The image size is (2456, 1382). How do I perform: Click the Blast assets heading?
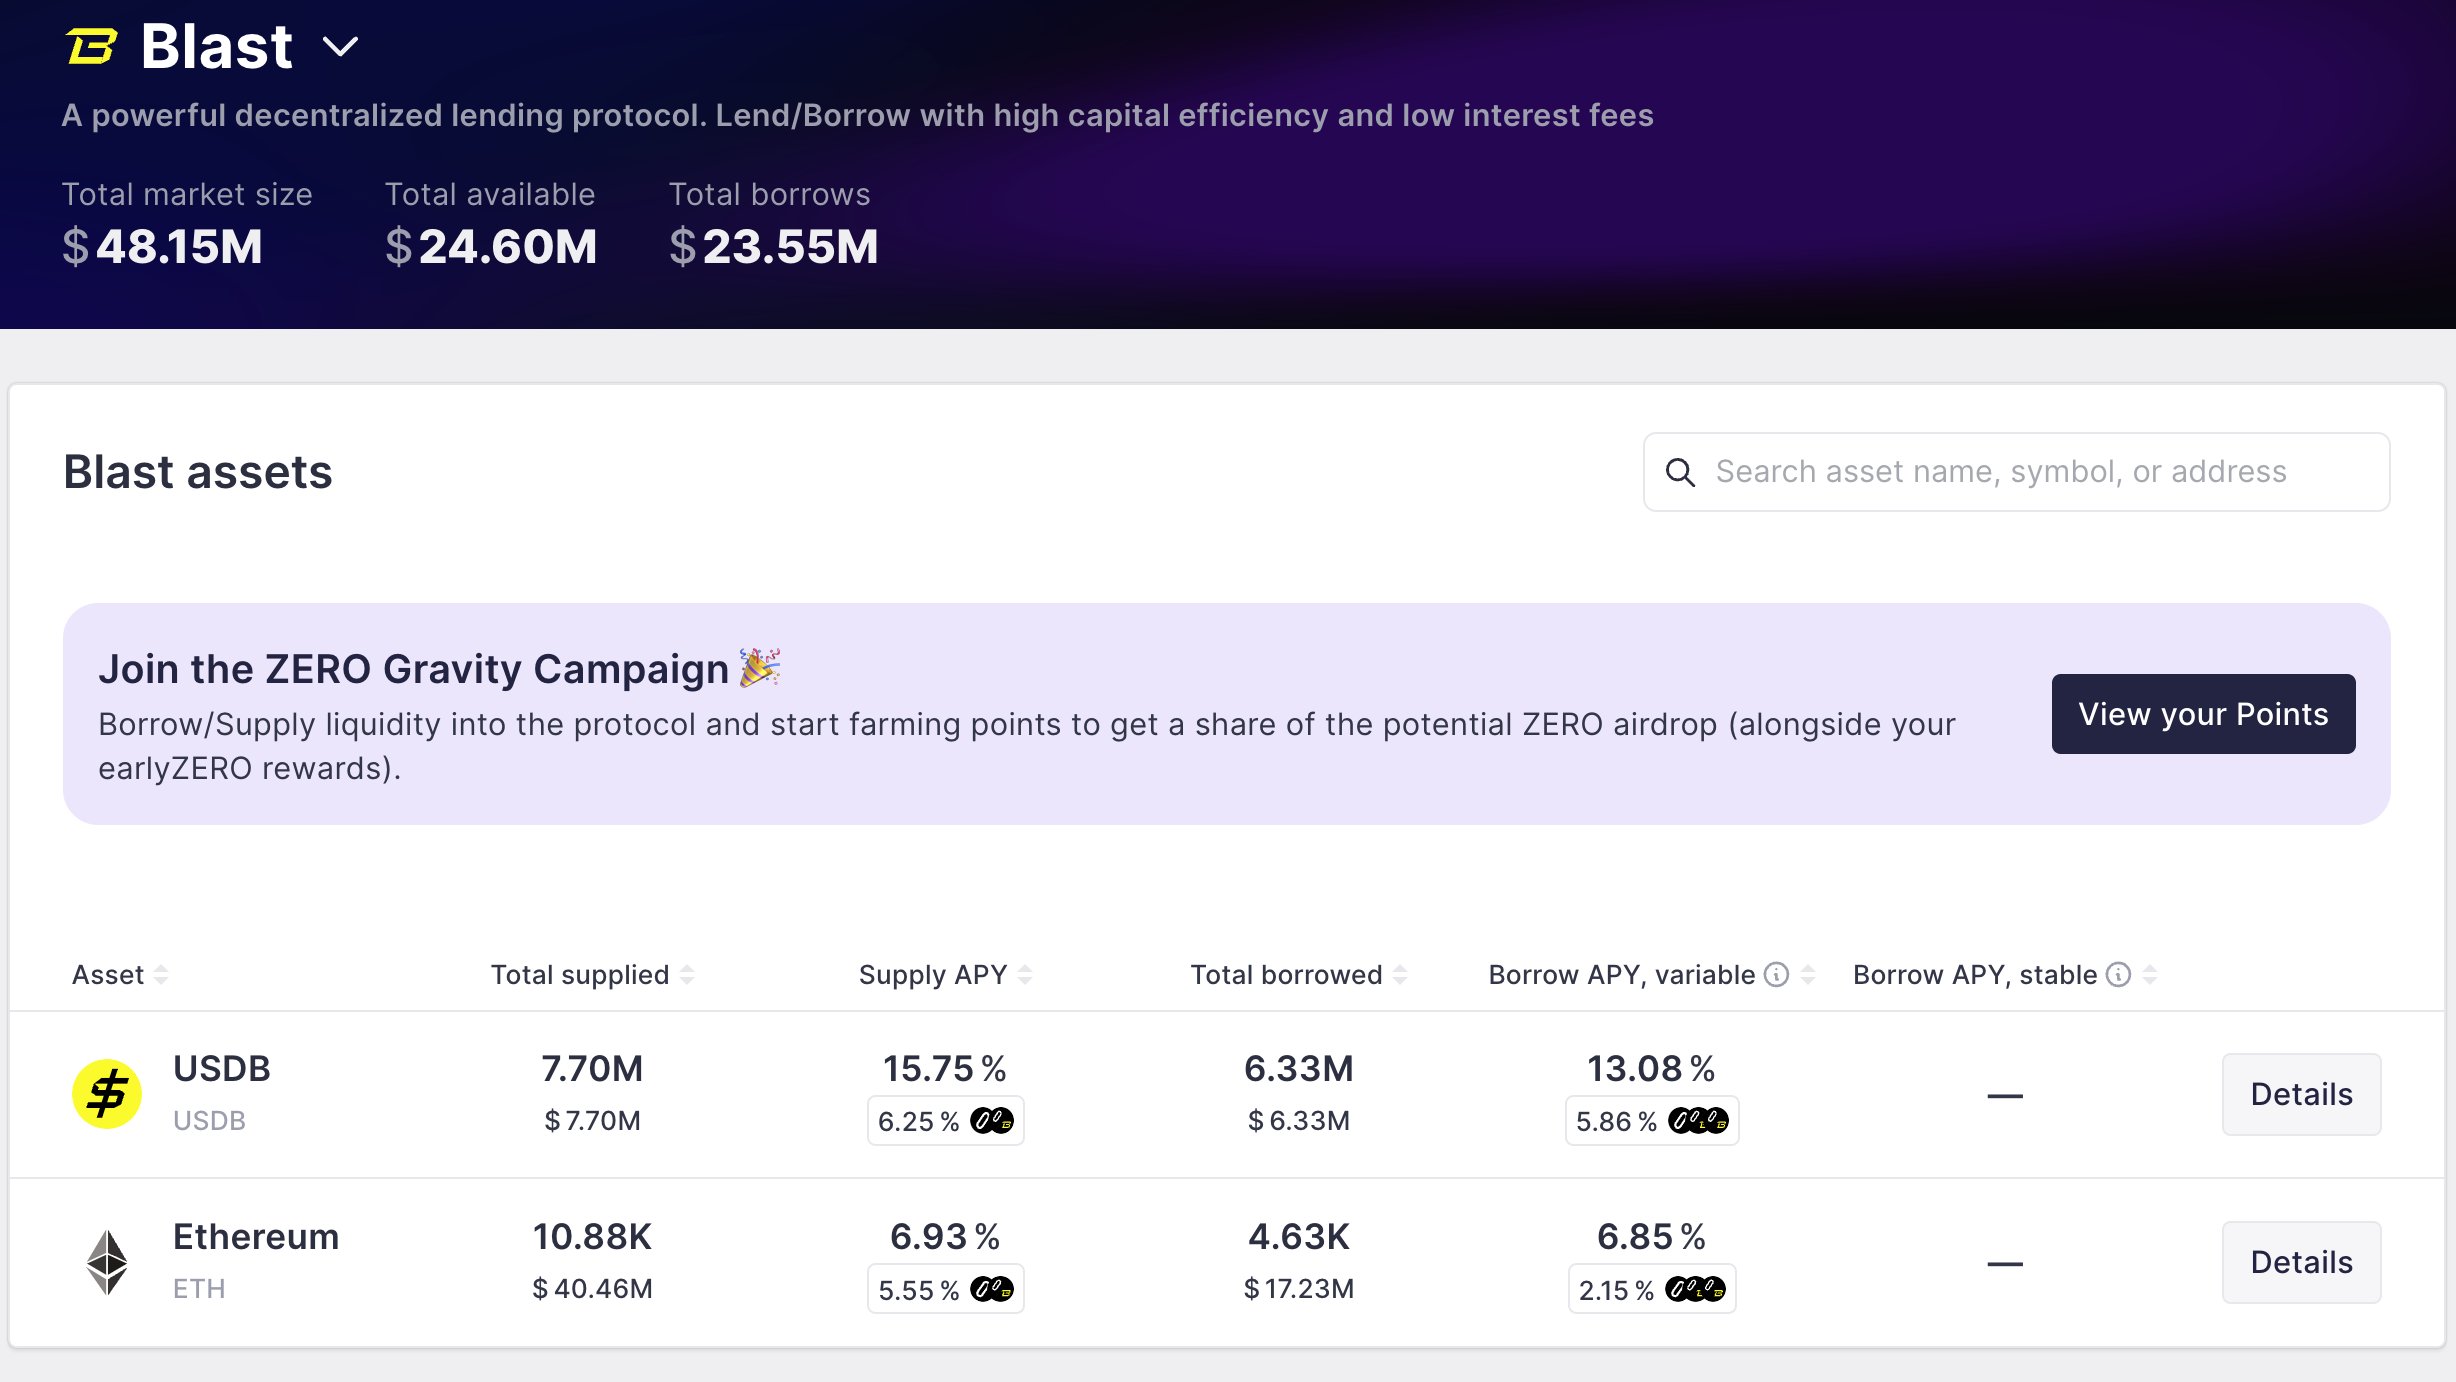[198, 472]
